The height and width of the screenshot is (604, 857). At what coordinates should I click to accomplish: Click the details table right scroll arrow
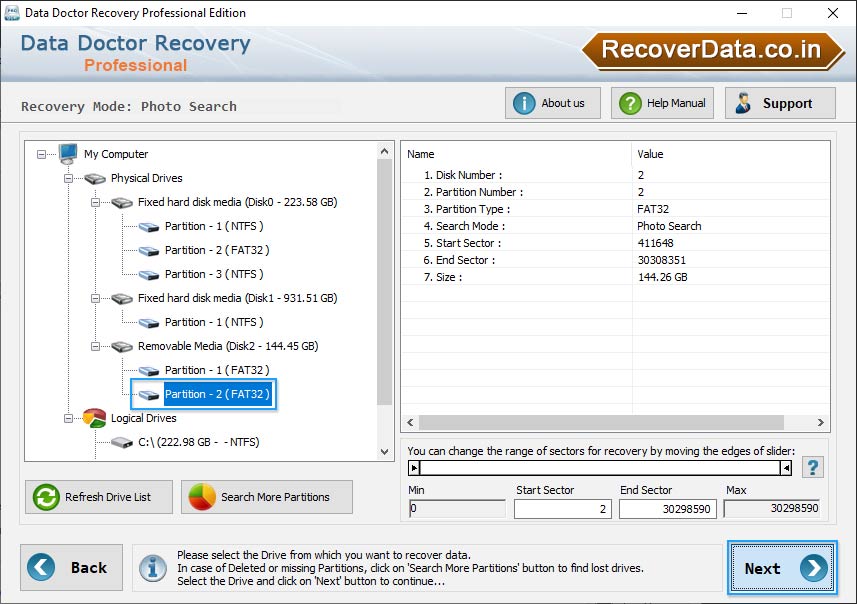[x=820, y=423]
